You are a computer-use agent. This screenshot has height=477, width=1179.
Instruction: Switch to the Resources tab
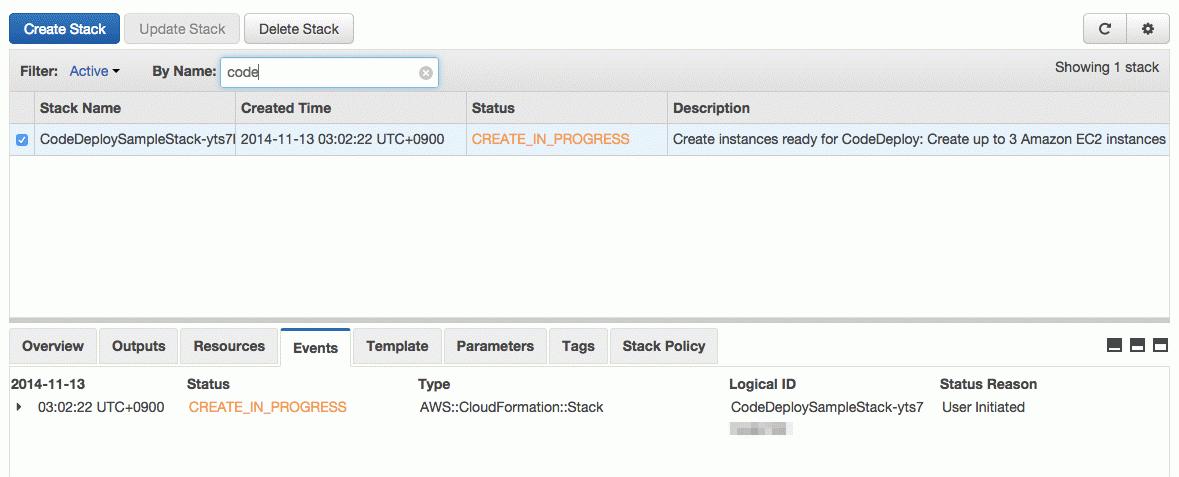pos(229,347)
